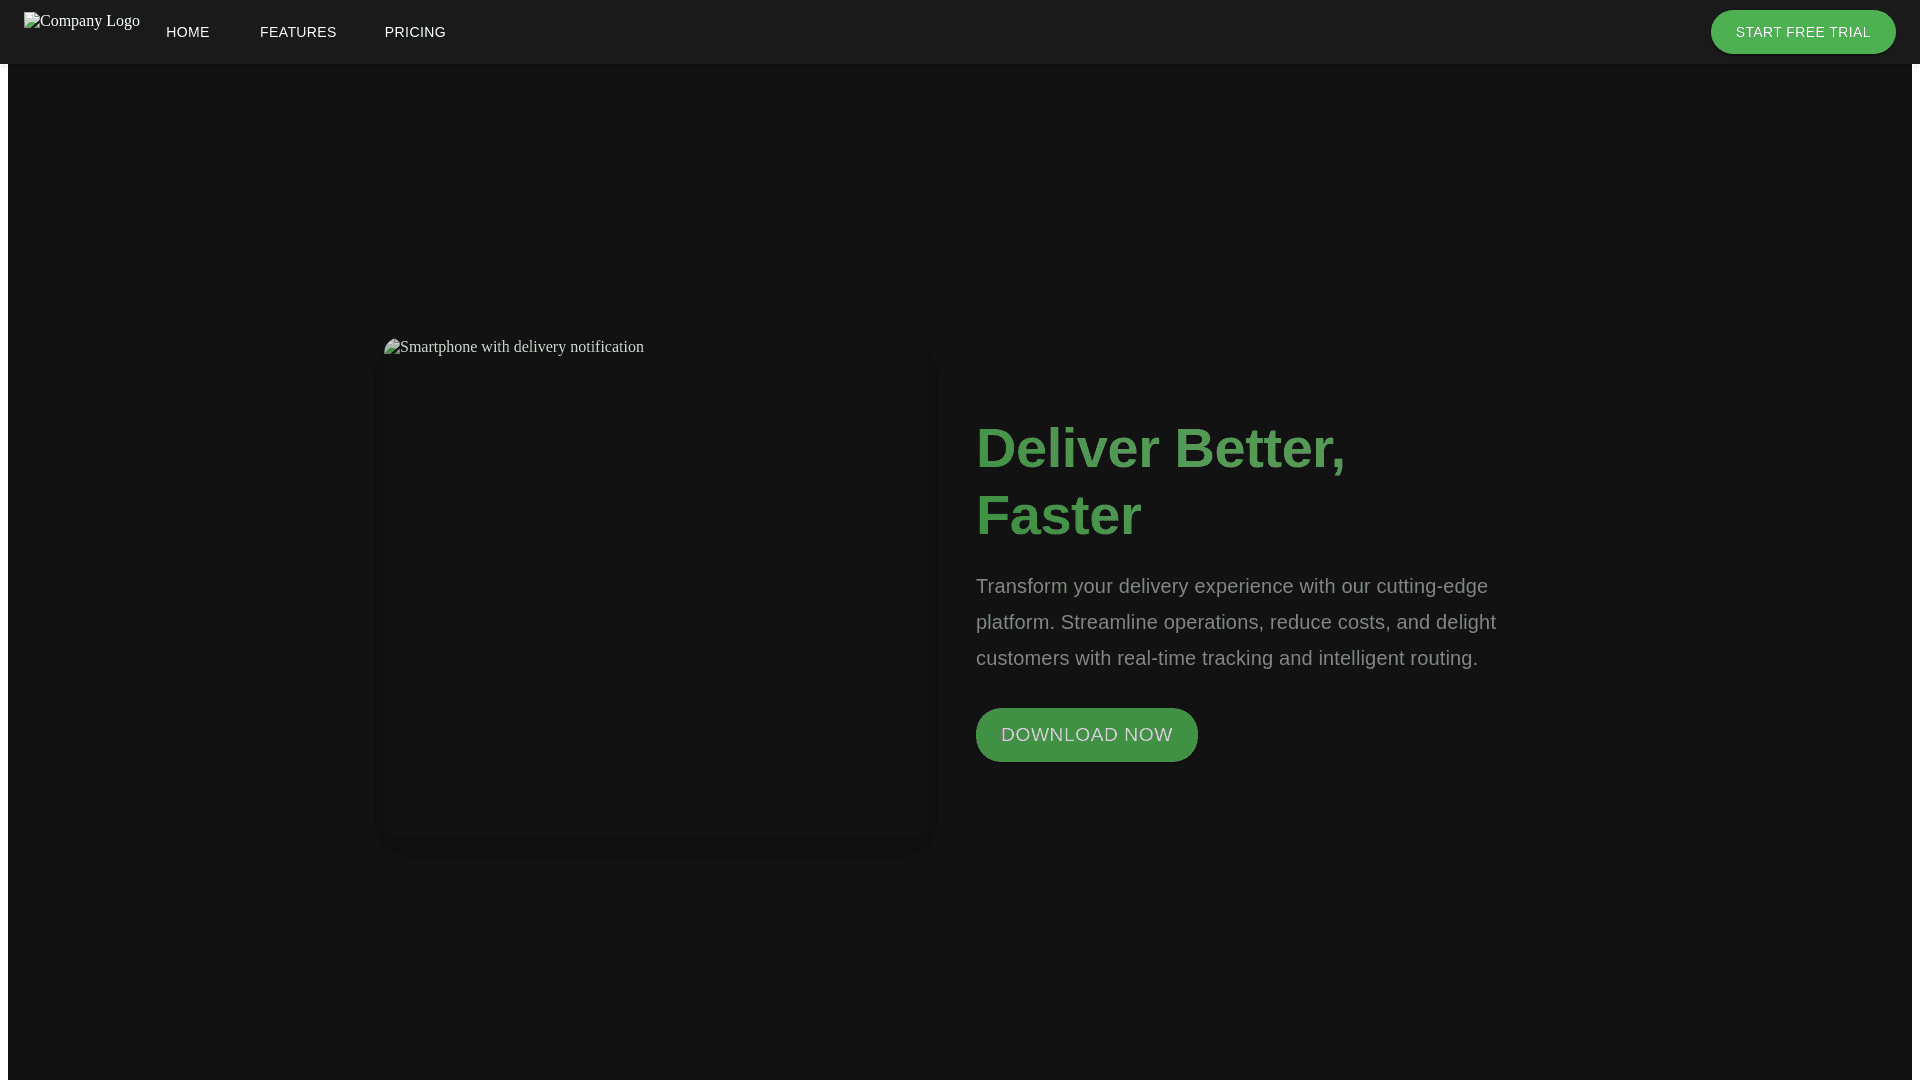Click the far right page edge strip
The height and width of the screenshot is (1080, 1920).
coord(1915,560)
